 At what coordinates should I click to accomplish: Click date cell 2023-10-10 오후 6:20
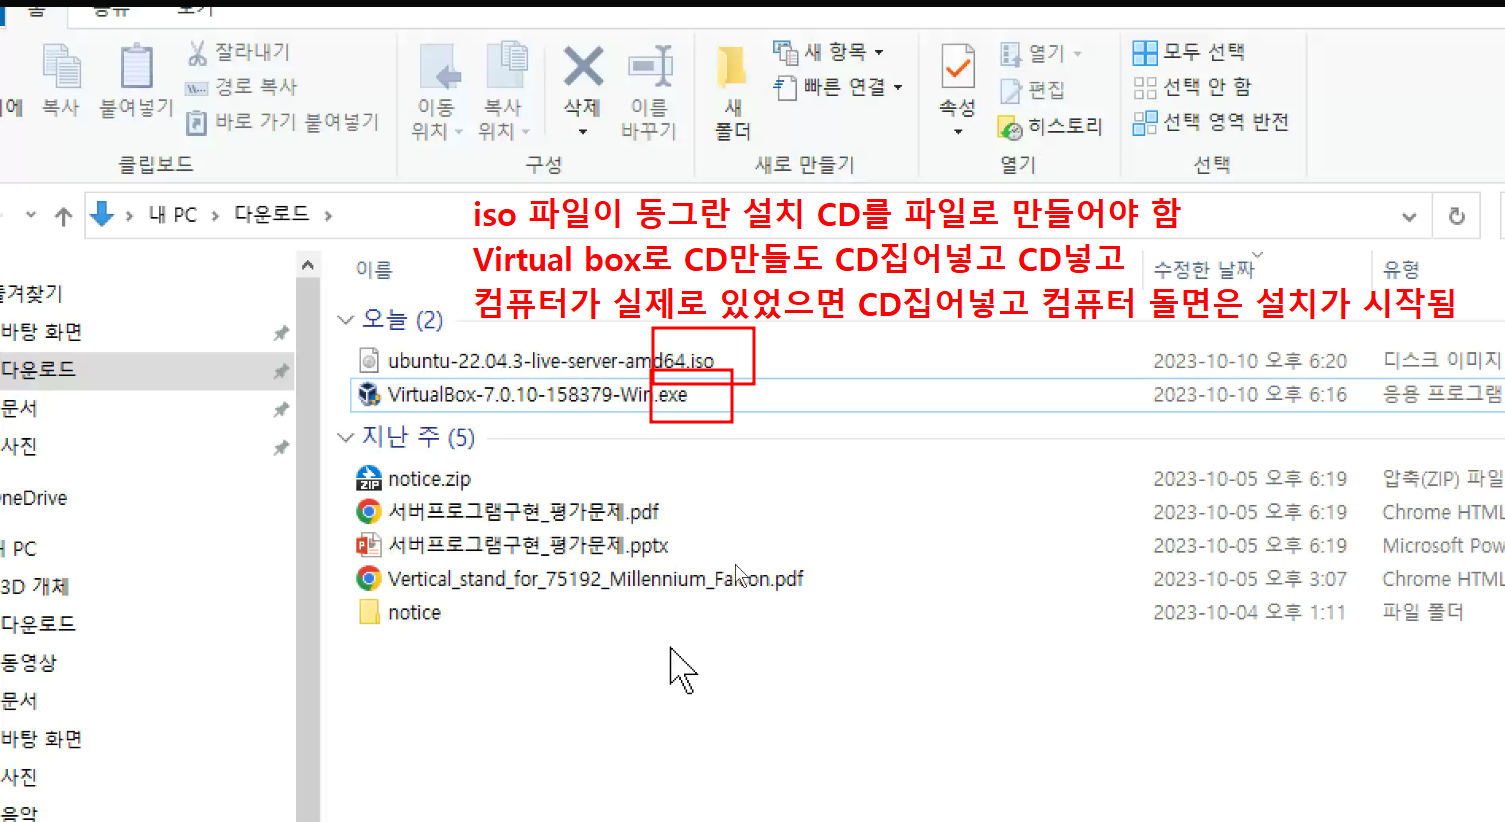[1250, 361]
